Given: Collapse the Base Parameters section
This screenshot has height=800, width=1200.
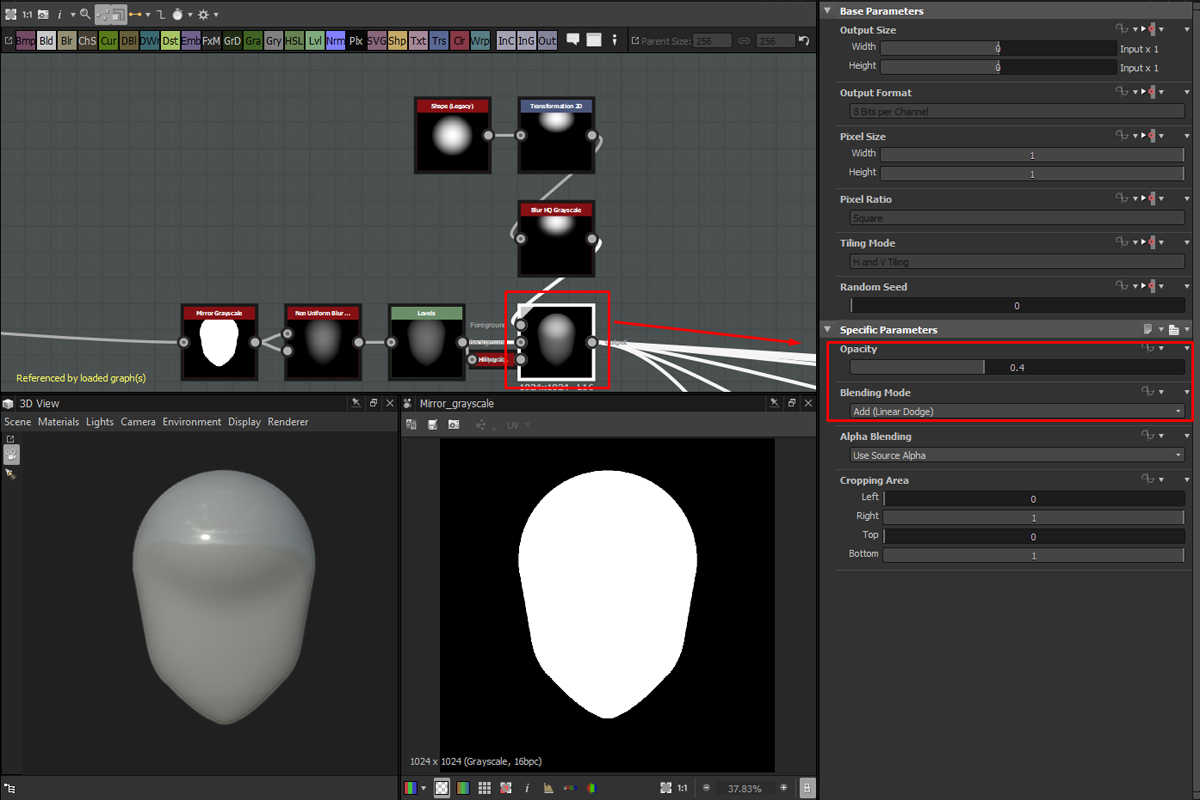Looking at the screenshot, I should coord(828,11).
